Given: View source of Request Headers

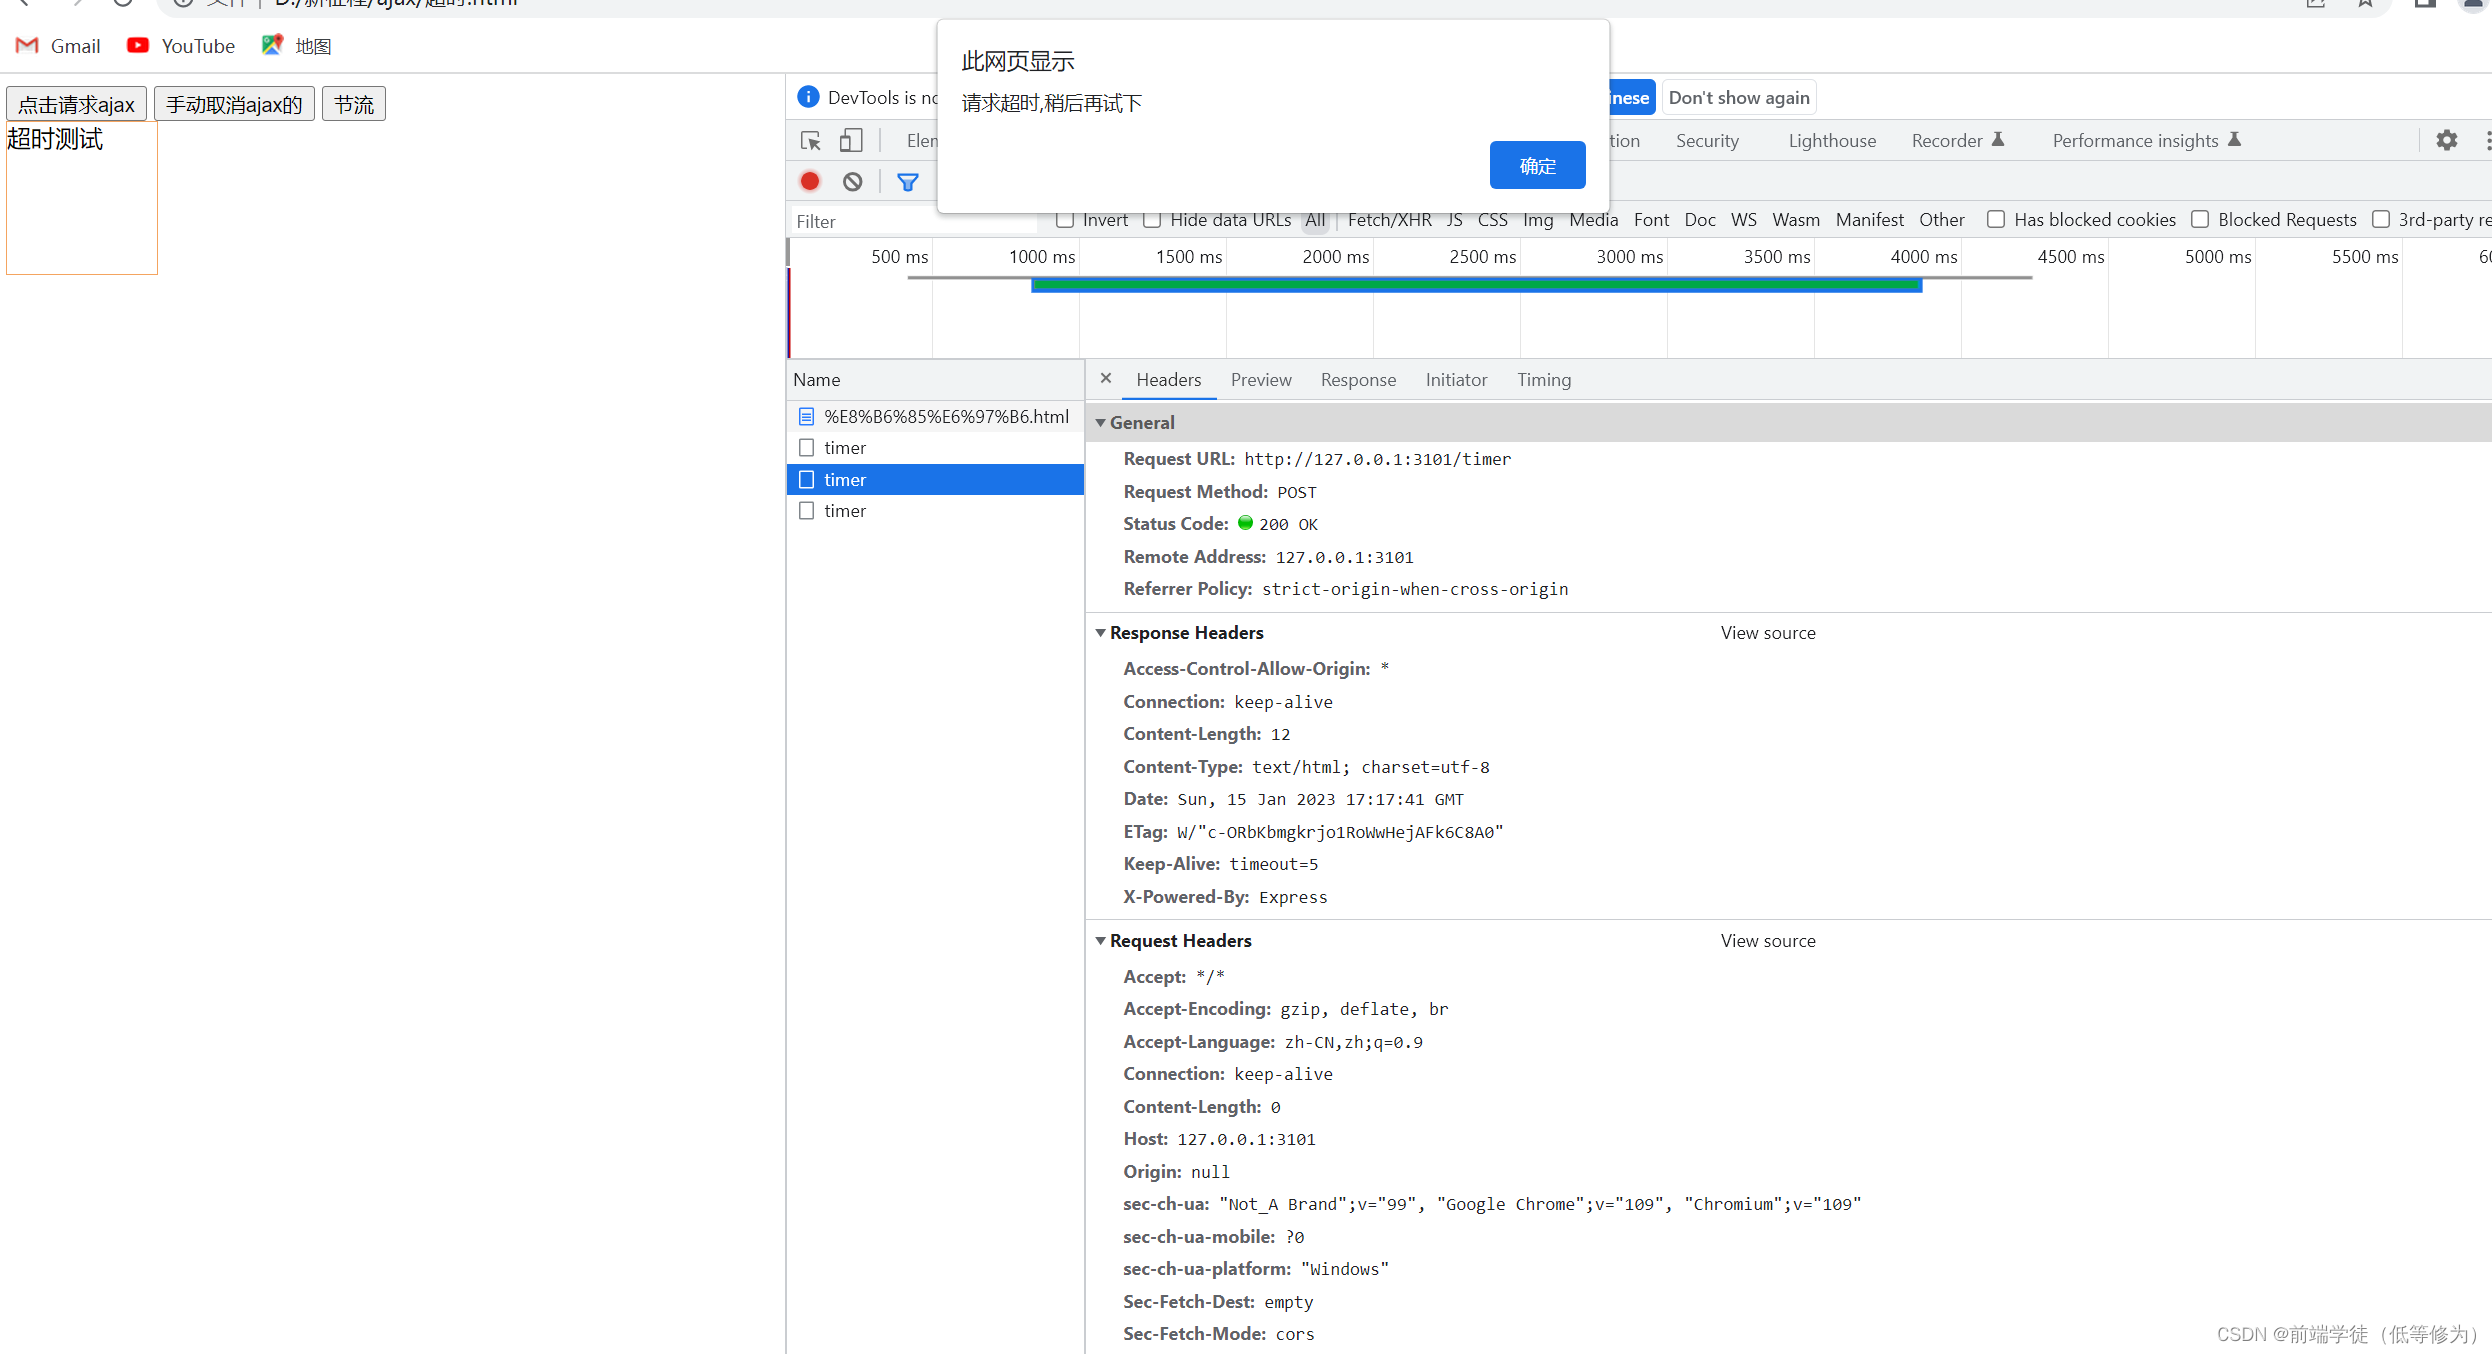Looking at the screenshot, I should click(1768, 940).
